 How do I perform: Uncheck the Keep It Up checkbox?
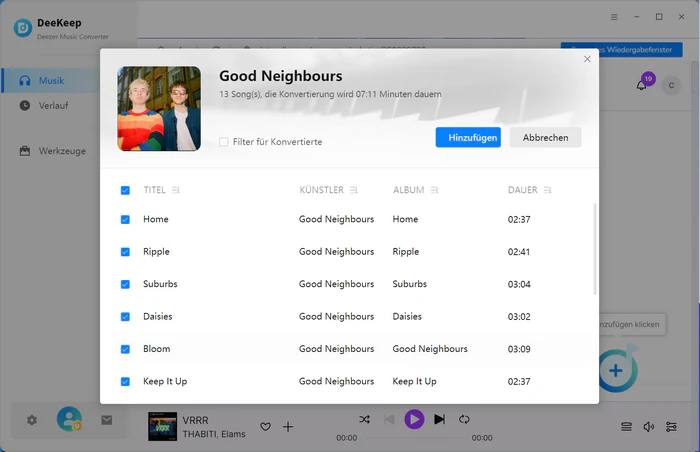point(125,381)
